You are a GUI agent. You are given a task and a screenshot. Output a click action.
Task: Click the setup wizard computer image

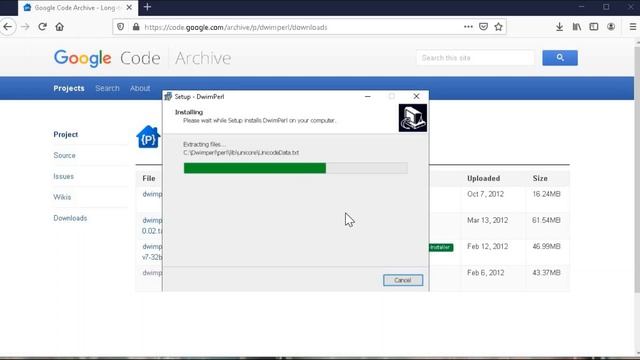pyautogui.click(x=413, y=118)
